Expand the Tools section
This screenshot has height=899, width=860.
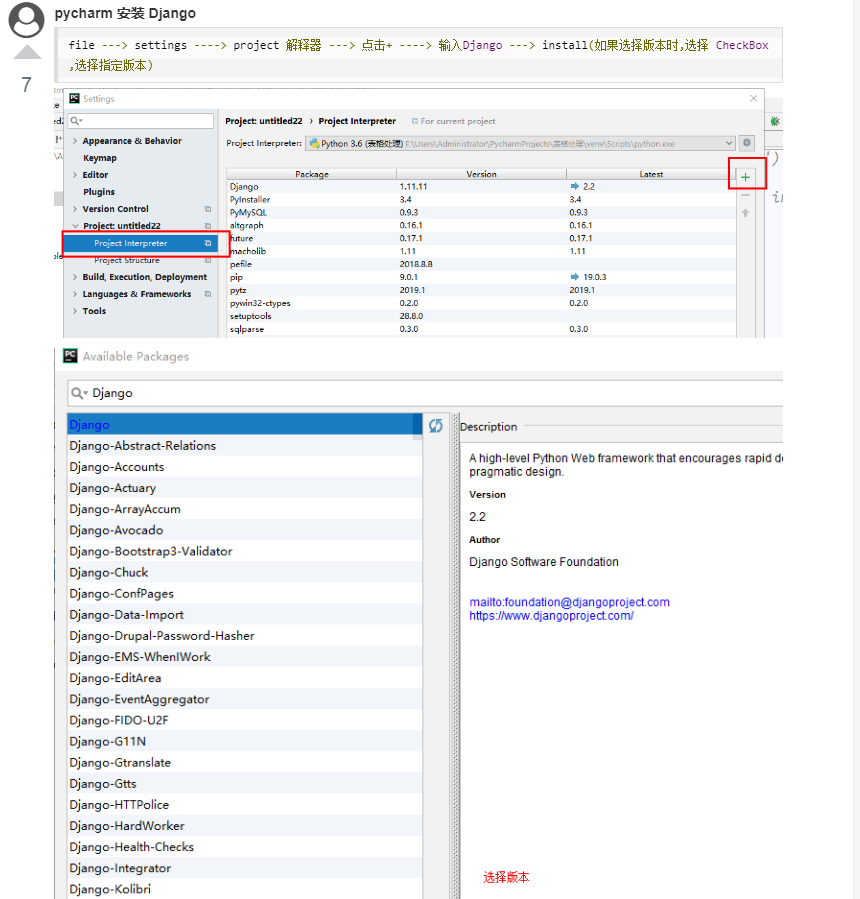click(x=75, y=311)
